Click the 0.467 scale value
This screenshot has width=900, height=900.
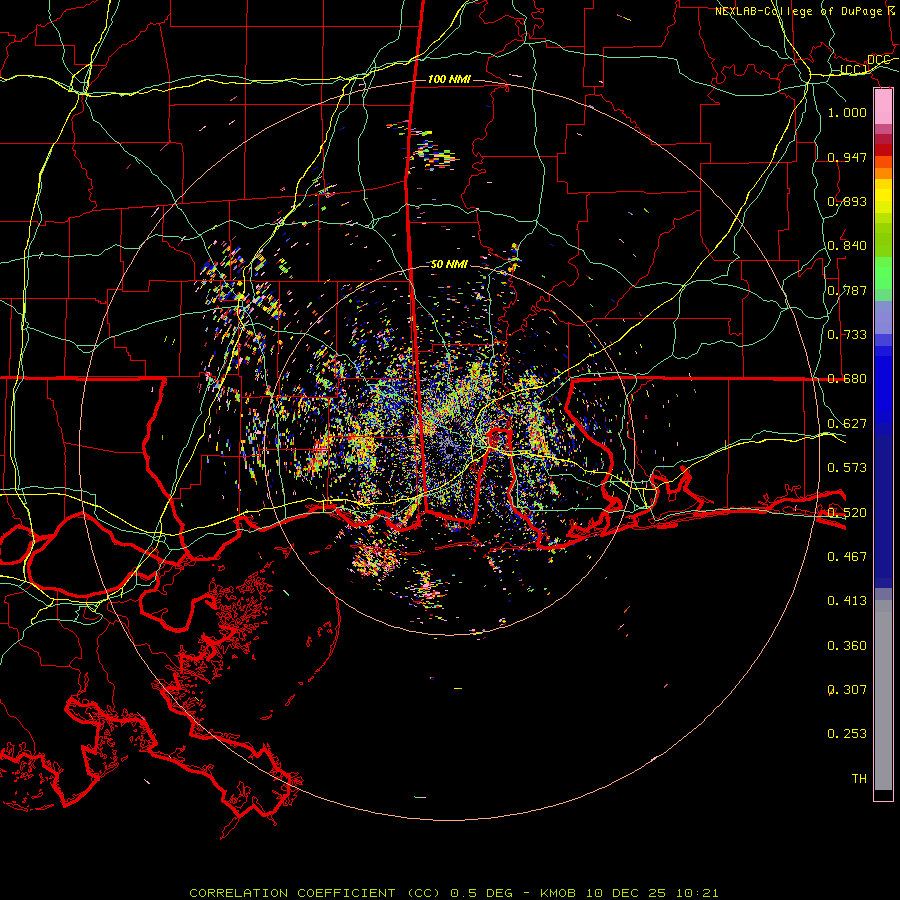coord(847,557)
